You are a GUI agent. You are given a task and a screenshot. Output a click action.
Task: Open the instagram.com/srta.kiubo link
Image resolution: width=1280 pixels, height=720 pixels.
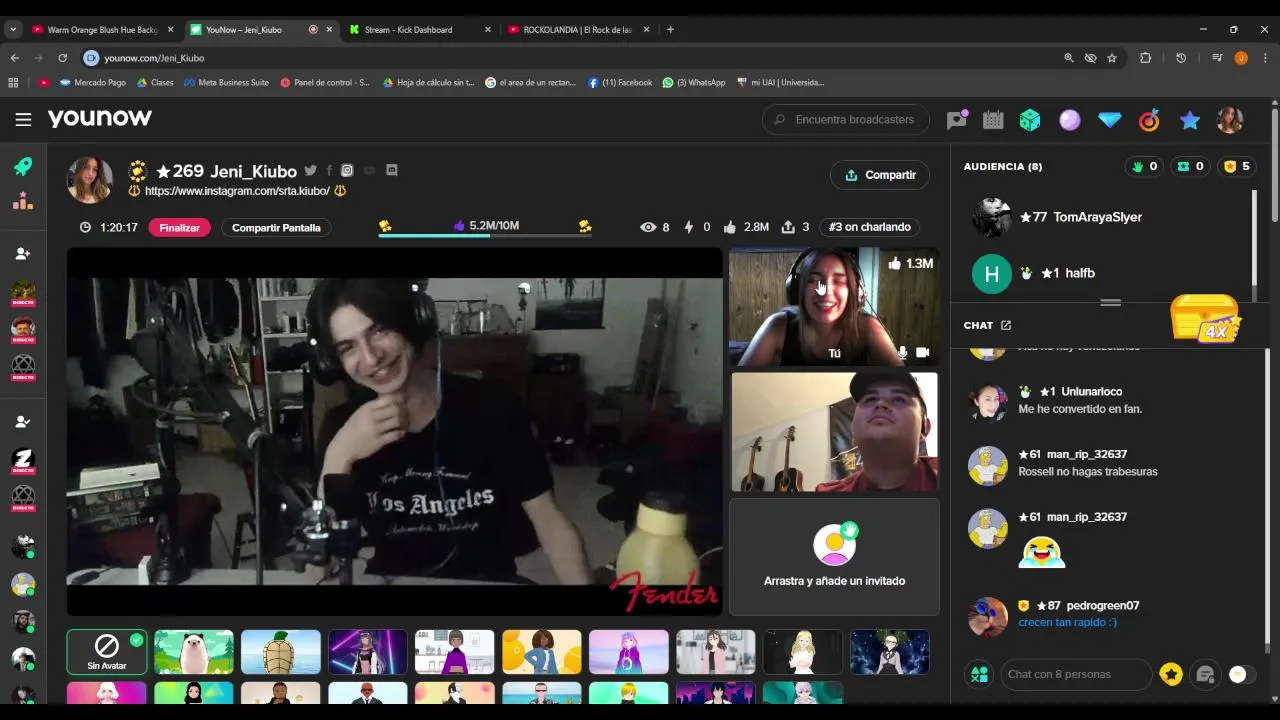237,191
